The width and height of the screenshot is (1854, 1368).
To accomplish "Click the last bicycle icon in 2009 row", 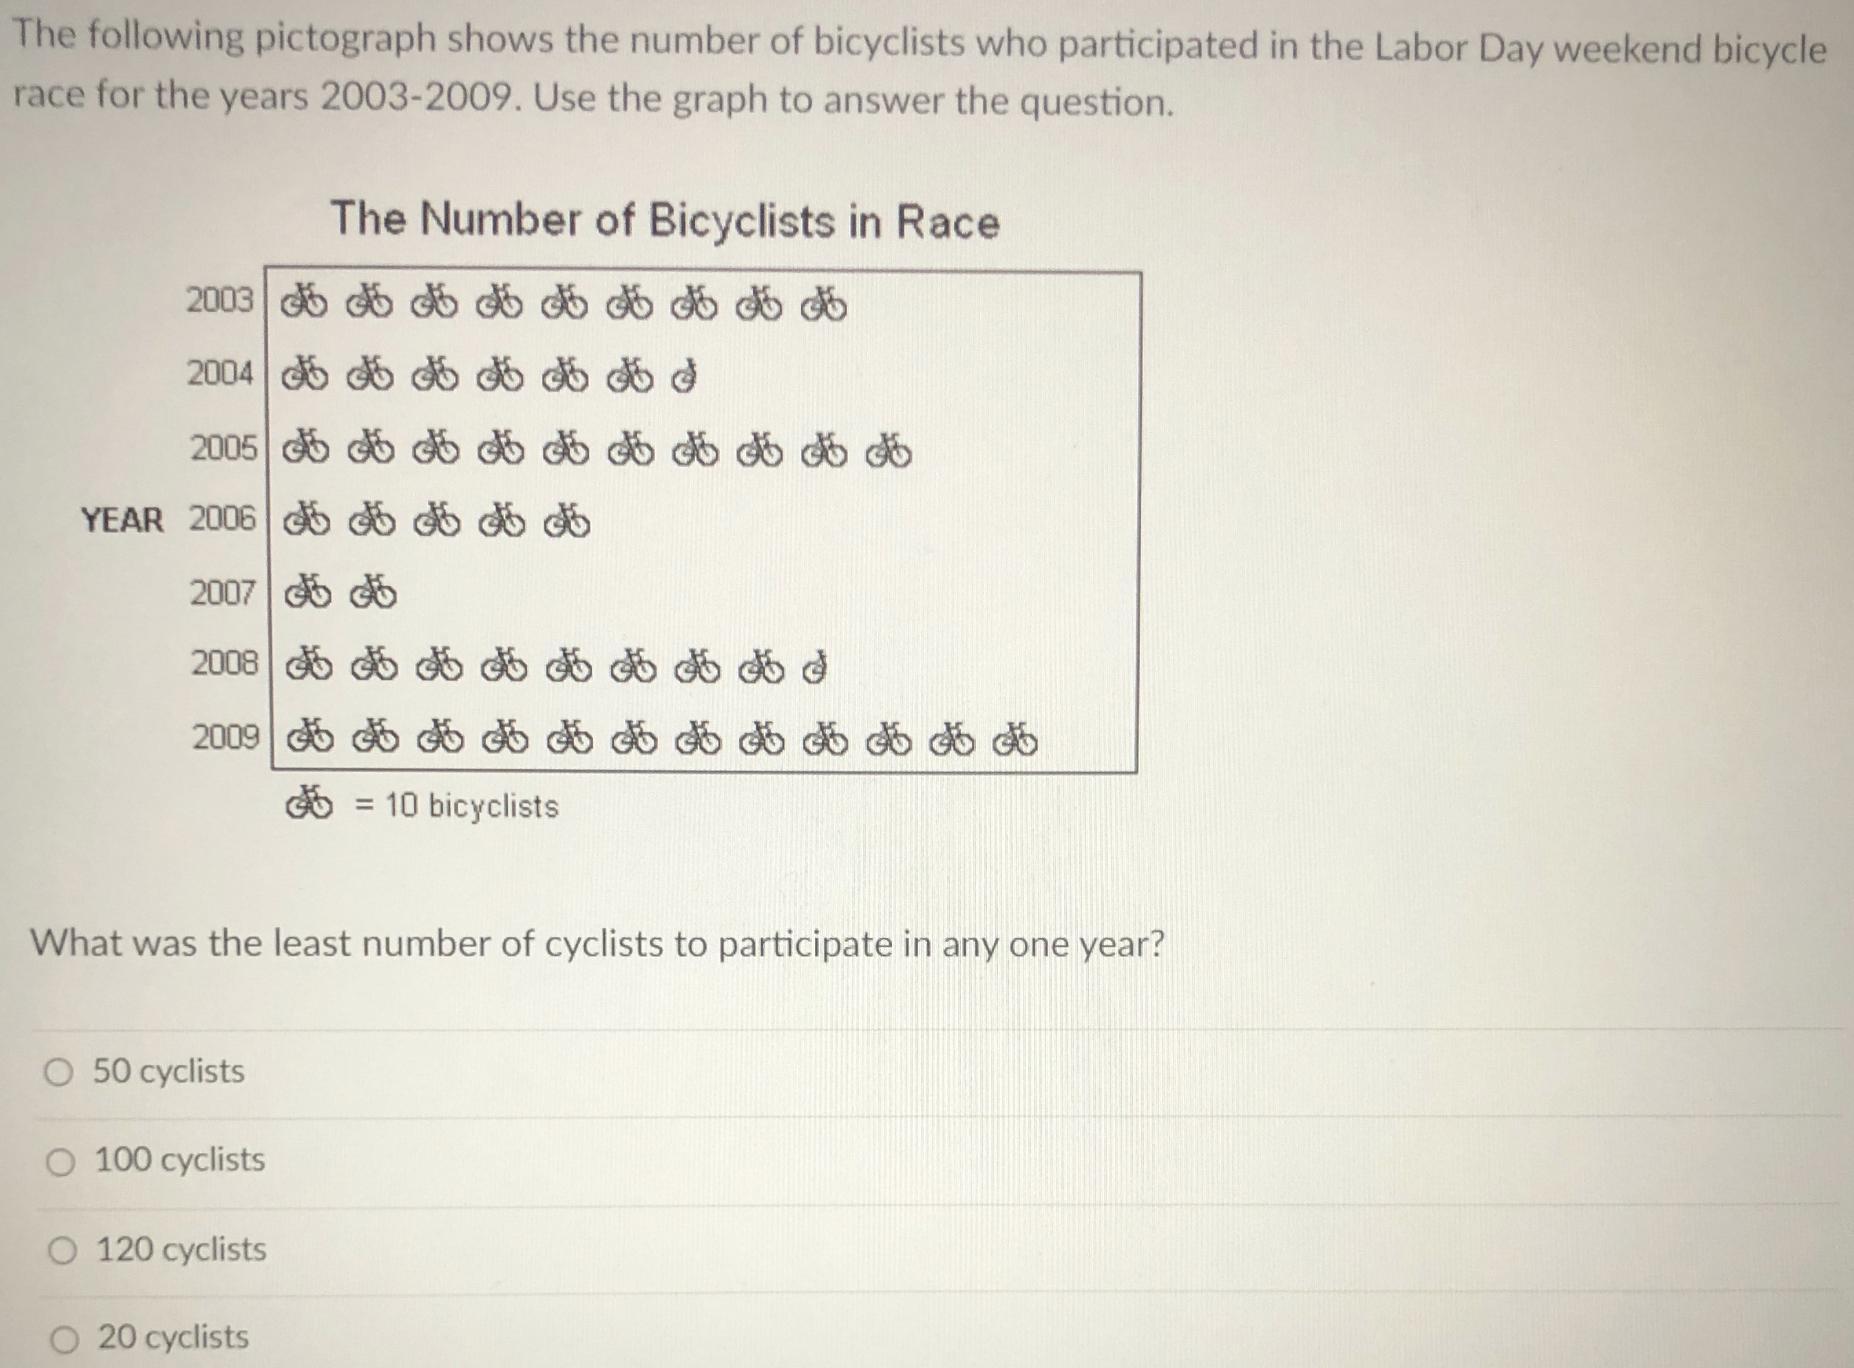I will [1015, 739].
